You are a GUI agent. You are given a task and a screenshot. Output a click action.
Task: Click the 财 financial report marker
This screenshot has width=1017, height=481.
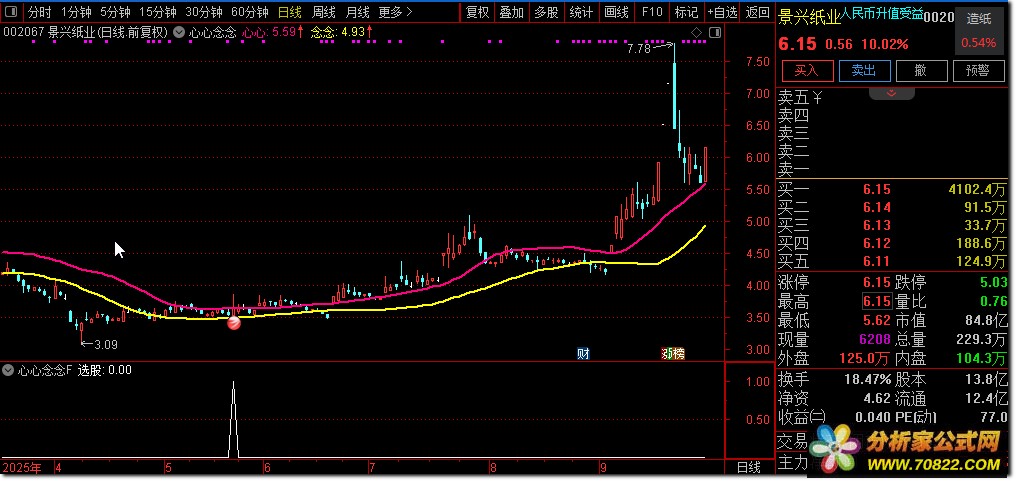(x=583, y=354)
